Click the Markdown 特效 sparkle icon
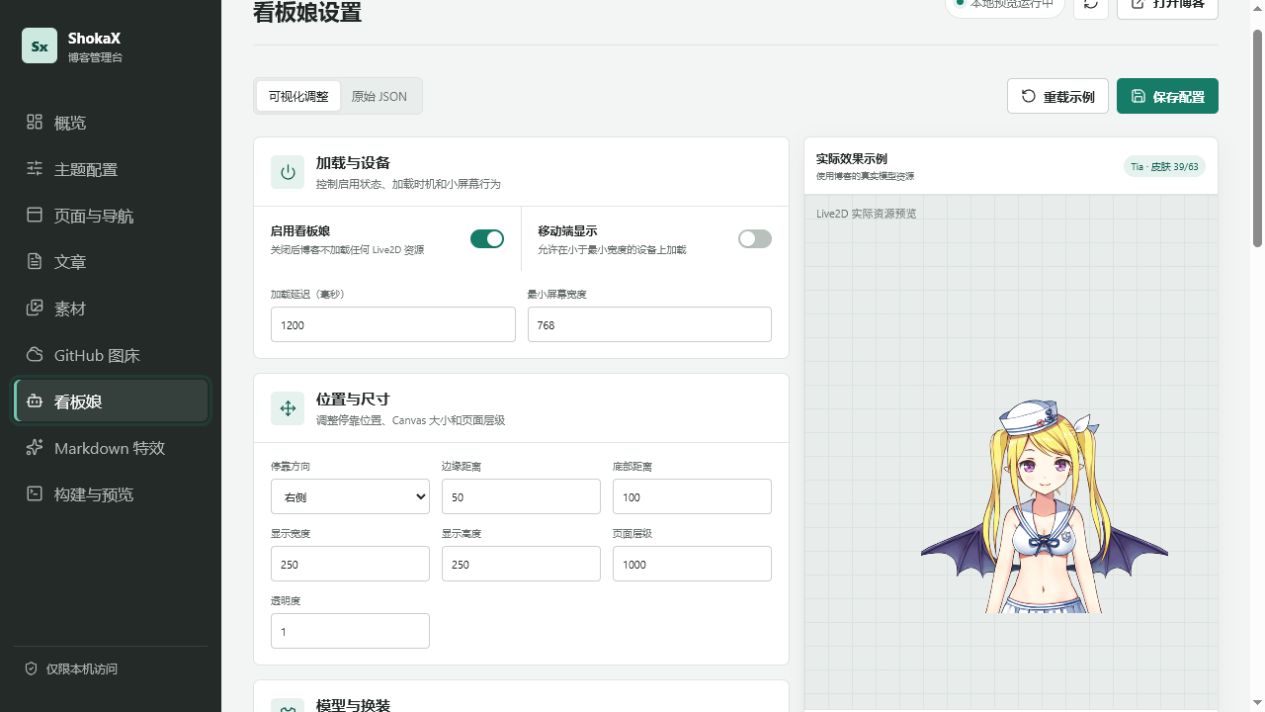 35,448
